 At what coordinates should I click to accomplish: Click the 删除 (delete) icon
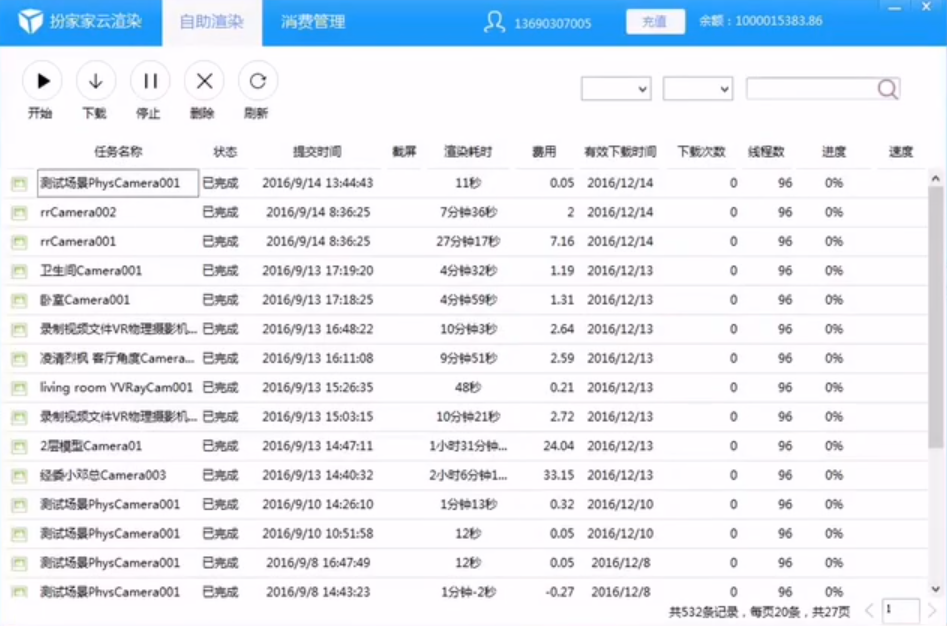tap(204, 81)
